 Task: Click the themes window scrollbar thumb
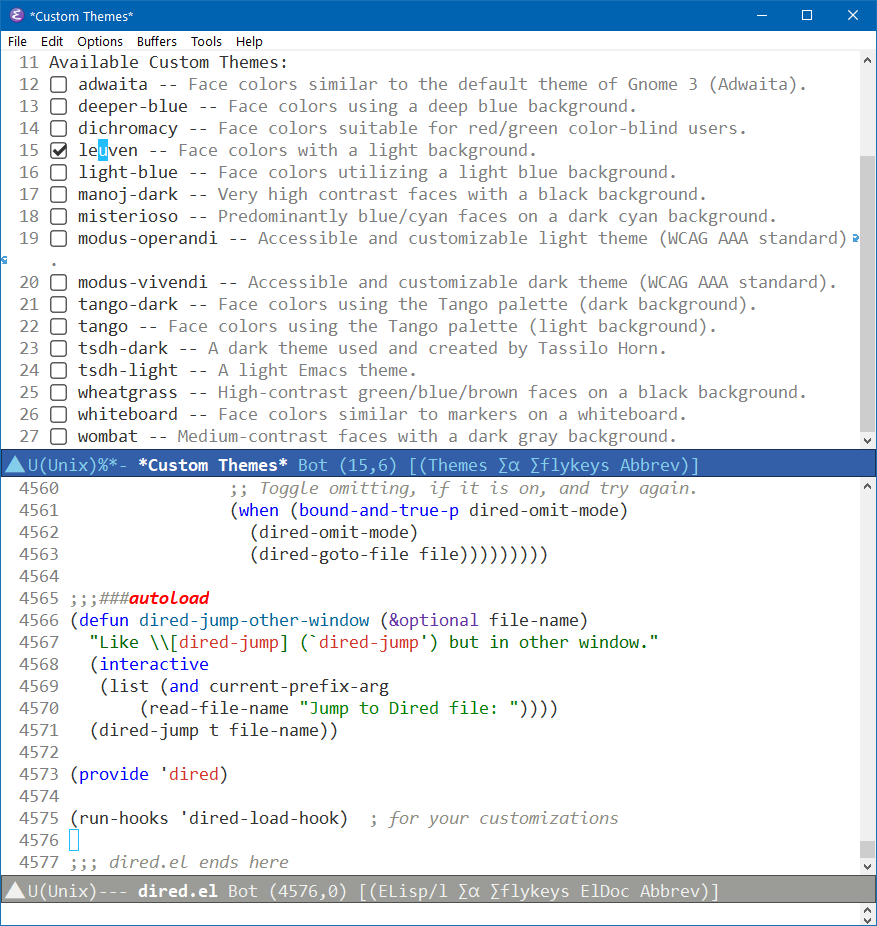pyautogui.click(x=867, y=294)
